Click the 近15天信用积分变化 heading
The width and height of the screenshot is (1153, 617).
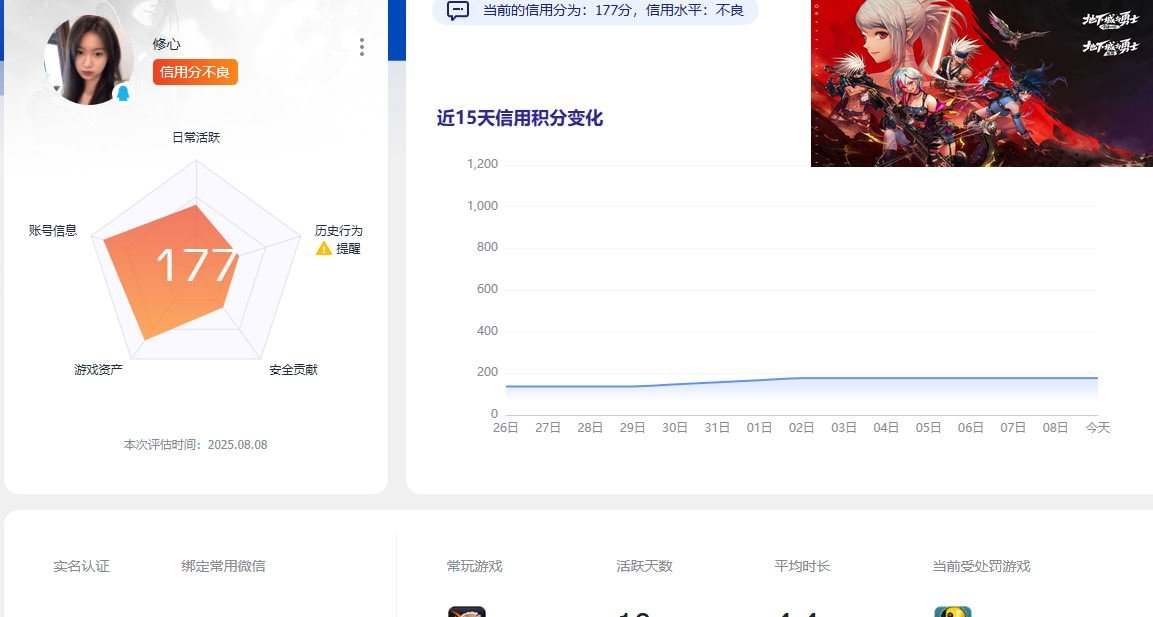520,118
